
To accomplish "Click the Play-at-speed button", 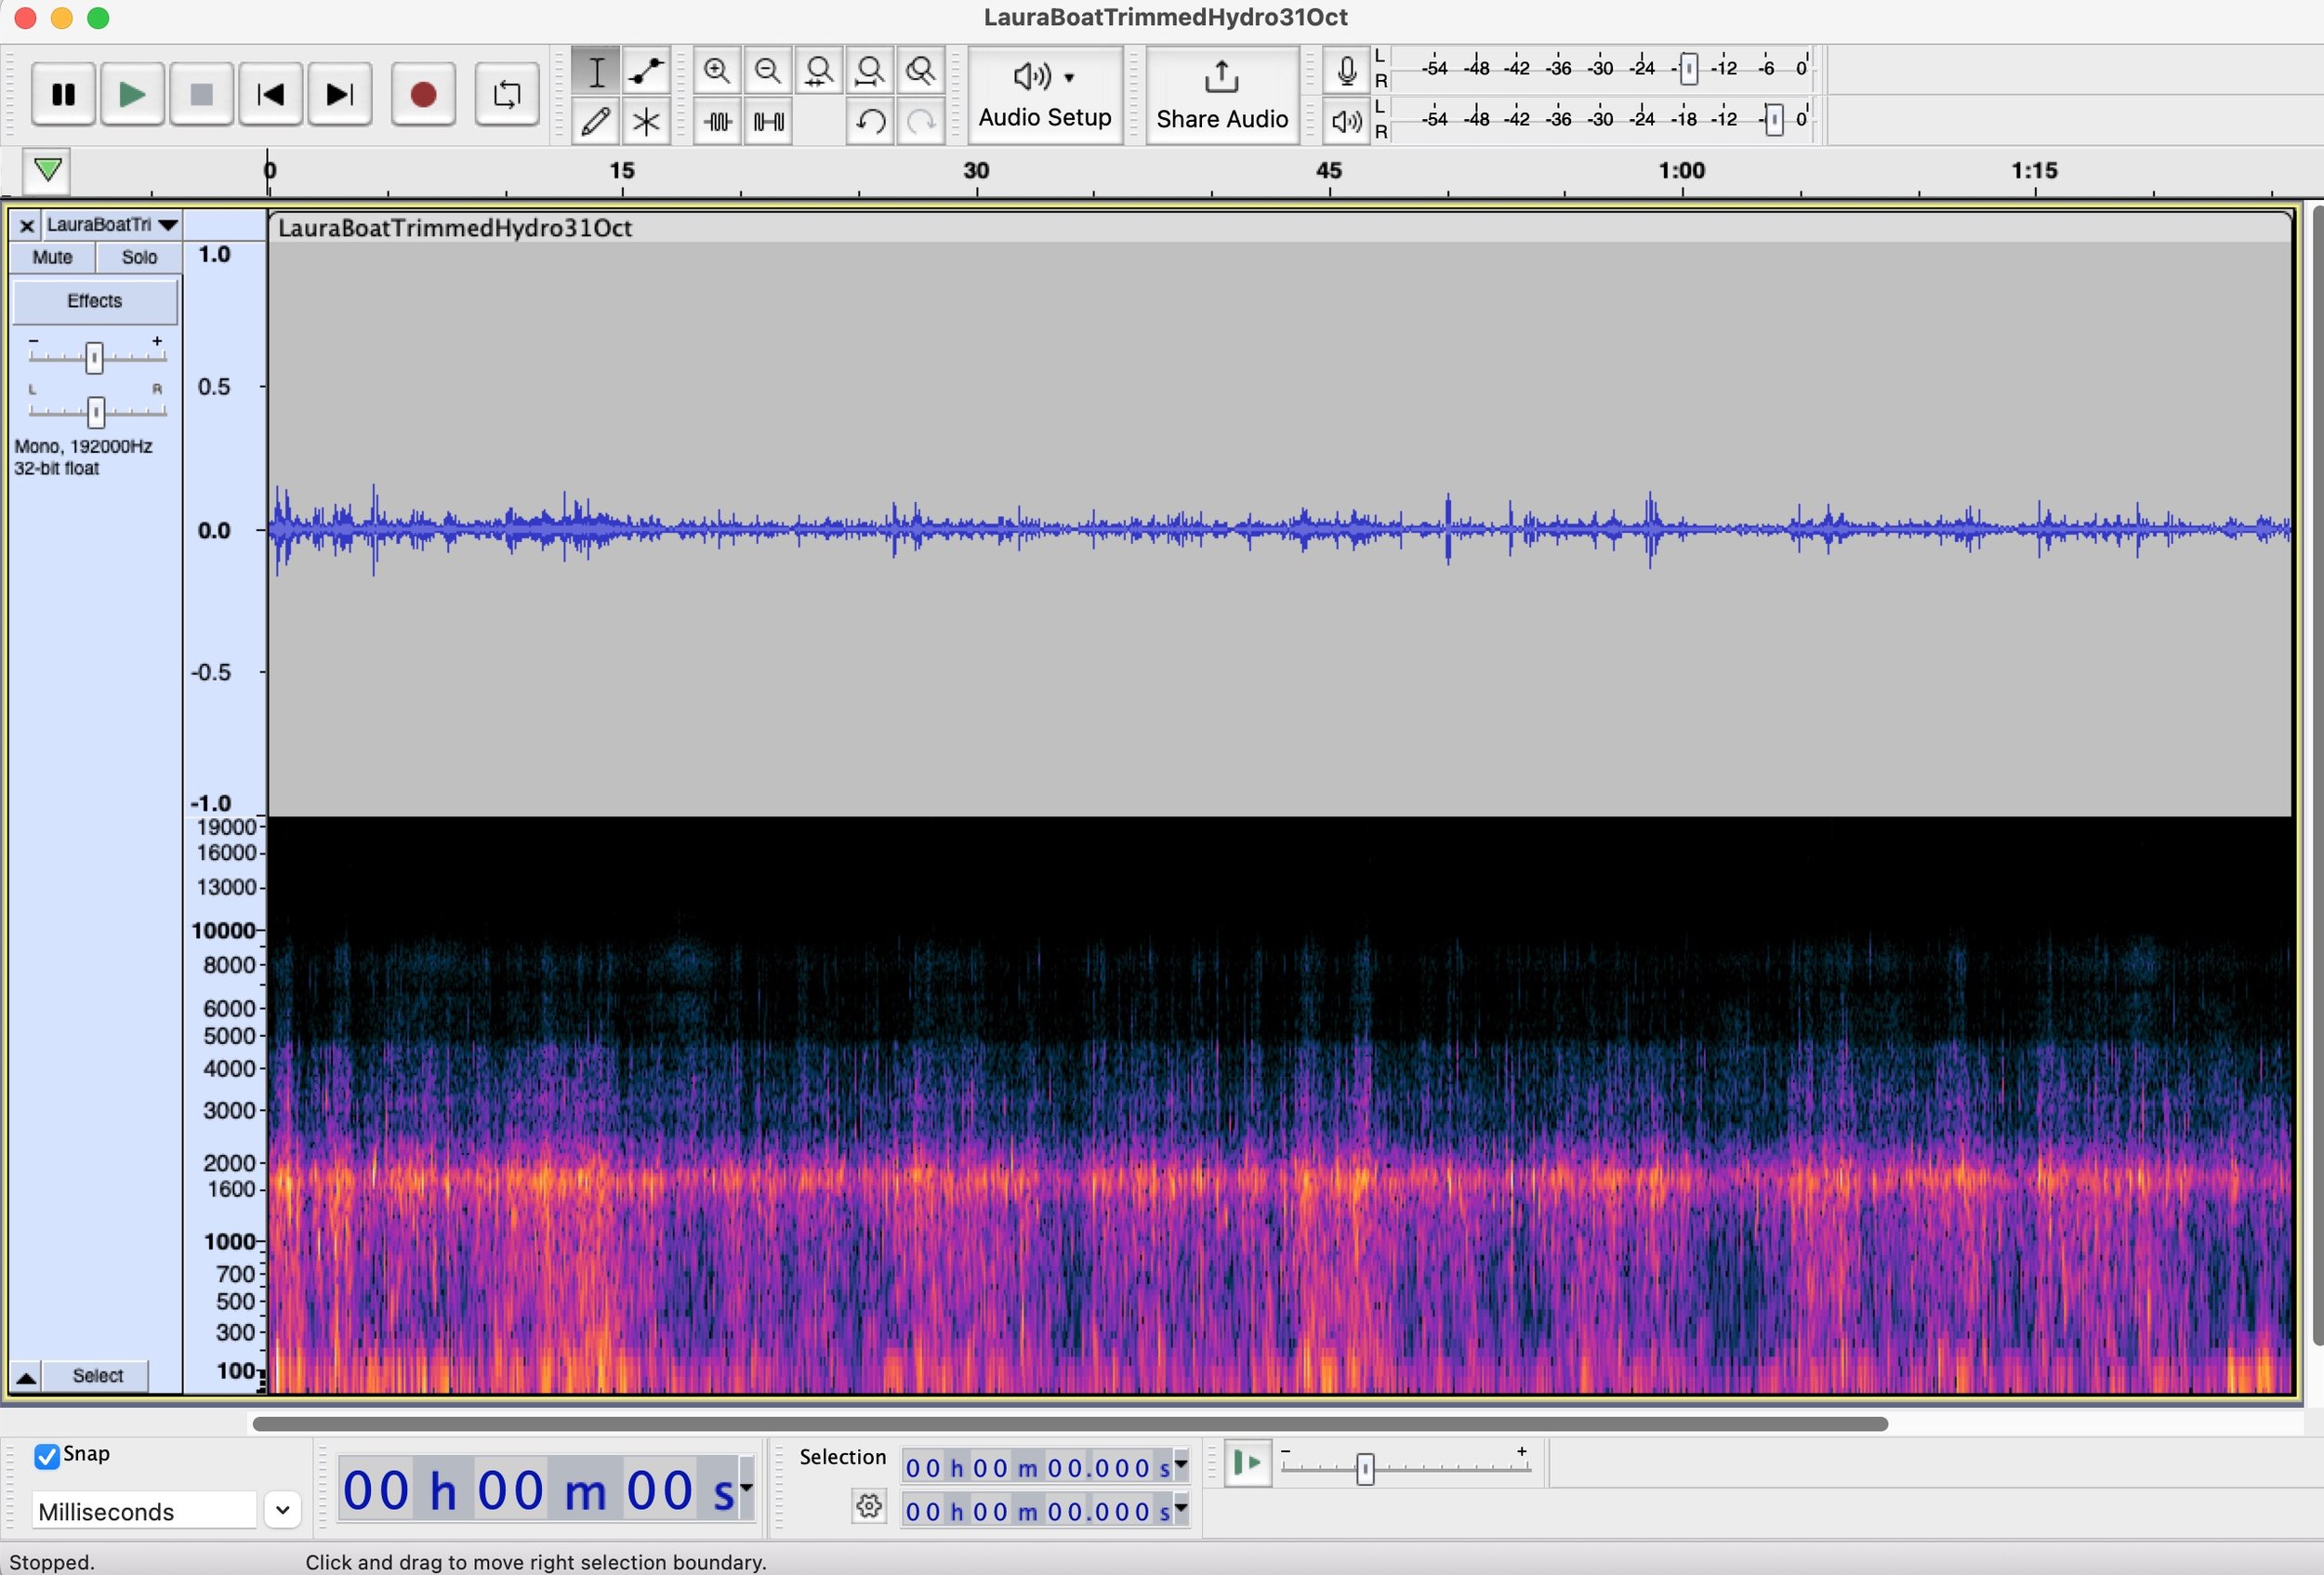I will pos(1247,1464).
